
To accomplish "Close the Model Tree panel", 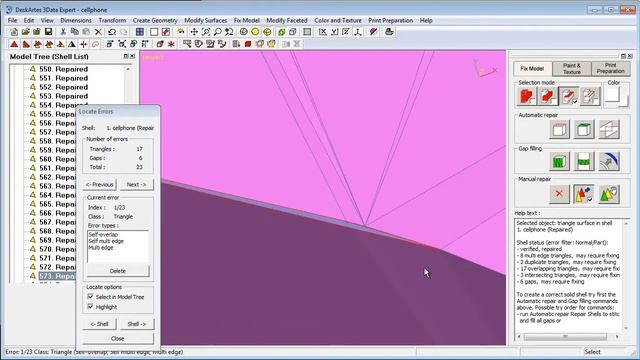I will click(133, 56).
